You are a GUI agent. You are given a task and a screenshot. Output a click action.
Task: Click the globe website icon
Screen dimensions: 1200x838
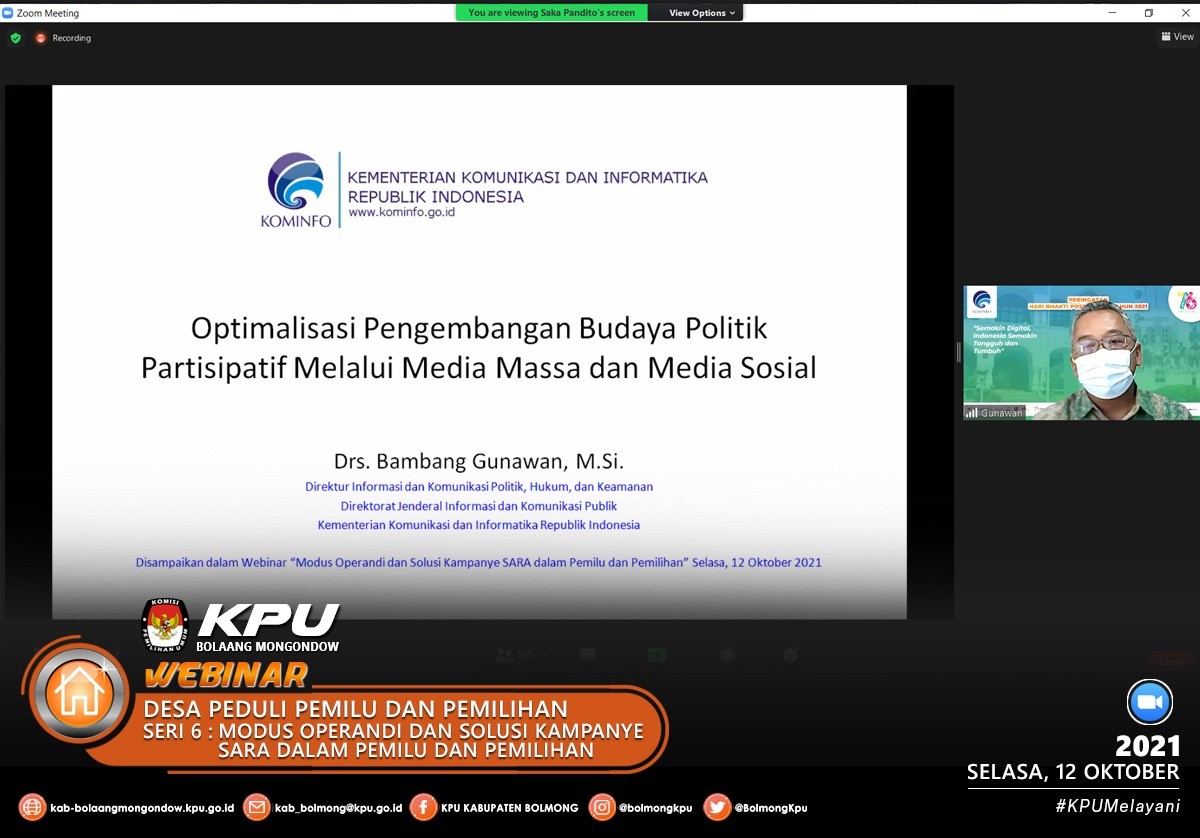(x=32, y=807)
